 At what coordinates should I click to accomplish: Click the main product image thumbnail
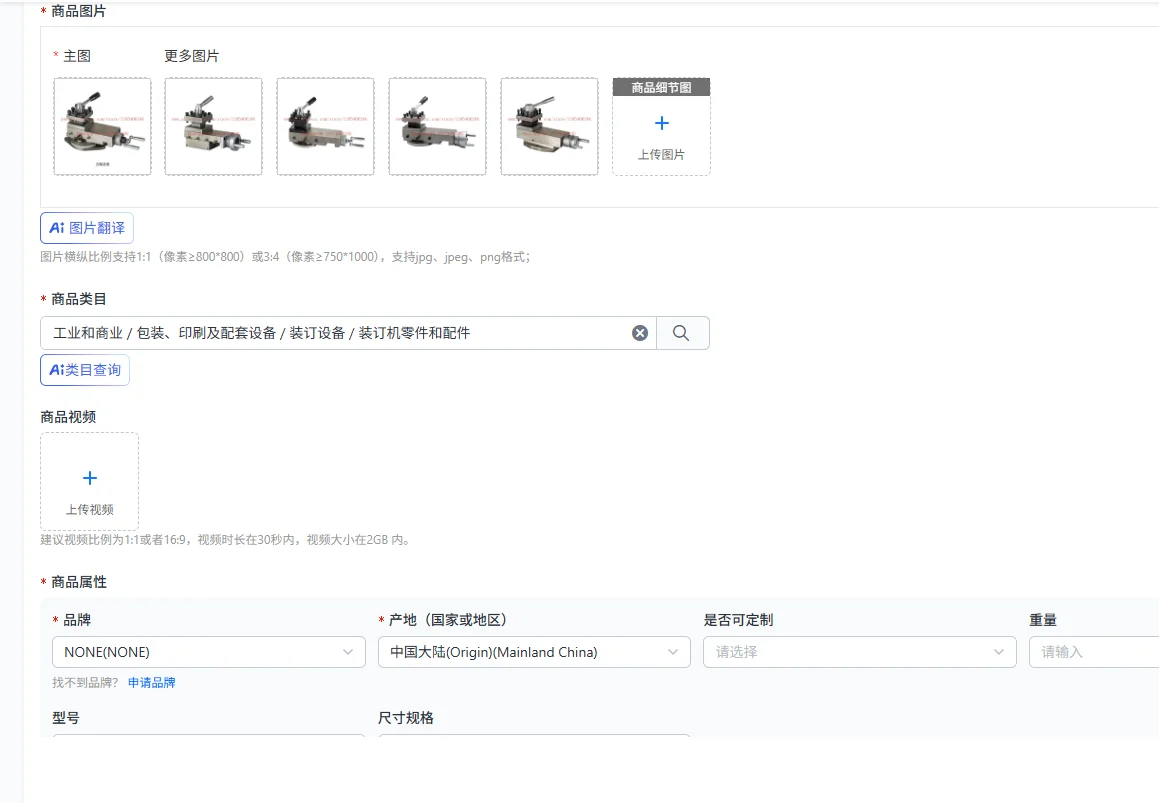[x=102, y=126]
